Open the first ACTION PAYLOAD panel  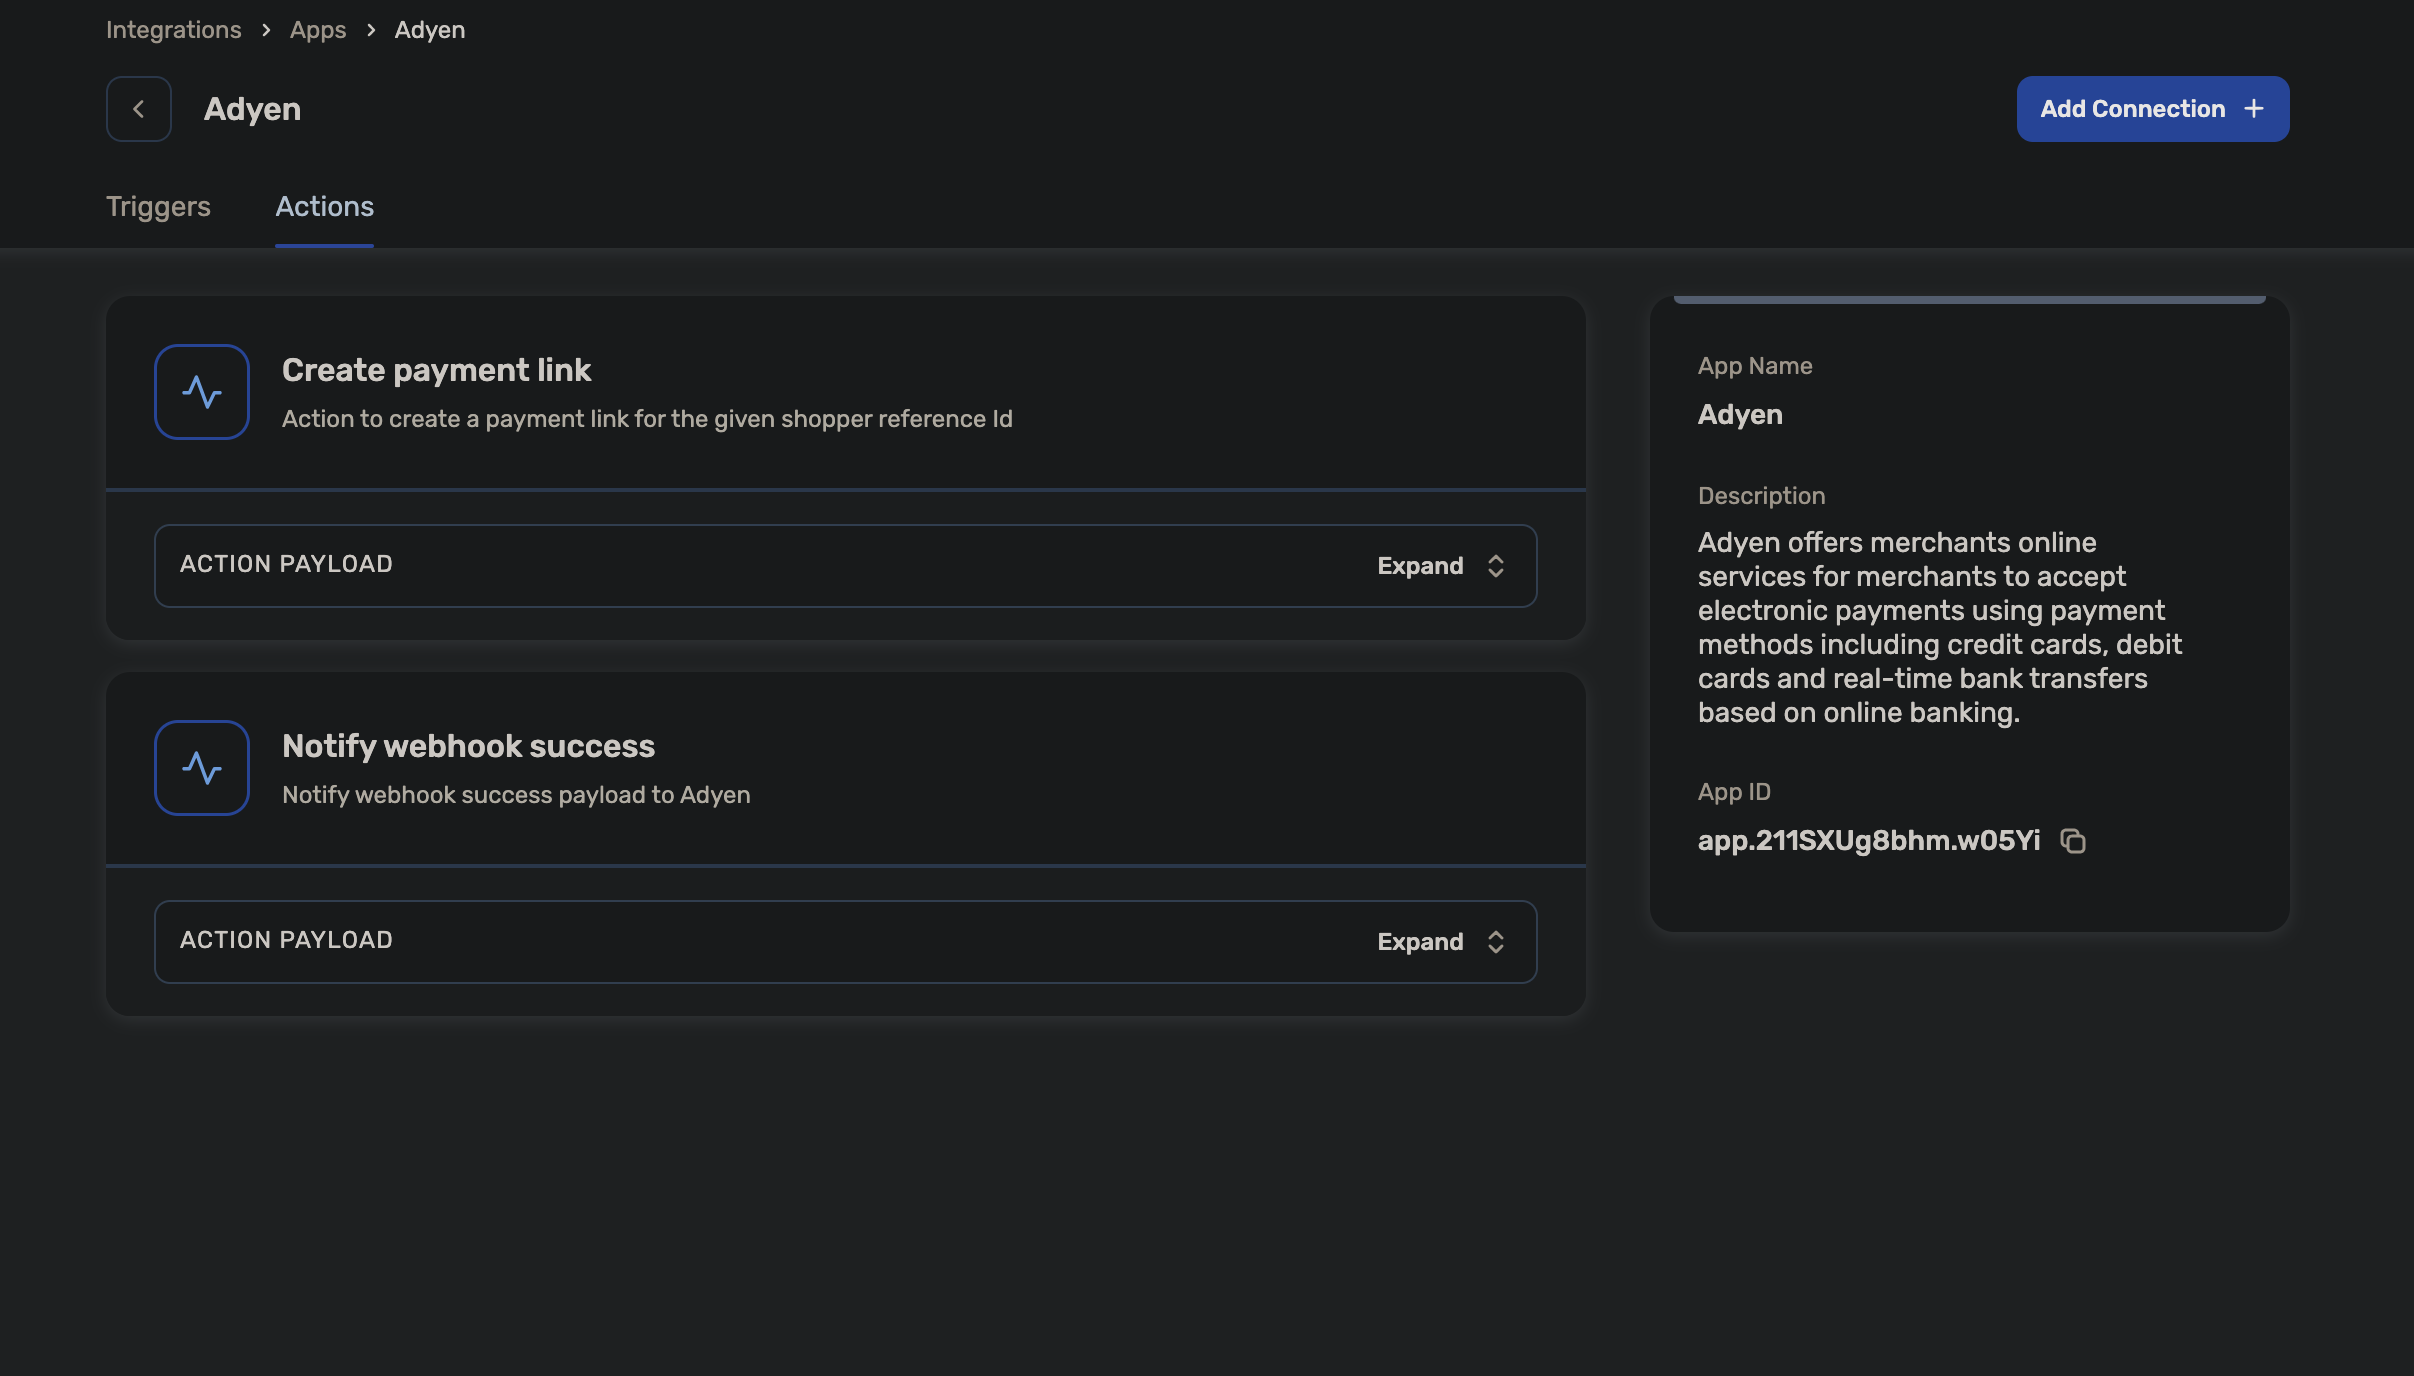tap(286, 564)
